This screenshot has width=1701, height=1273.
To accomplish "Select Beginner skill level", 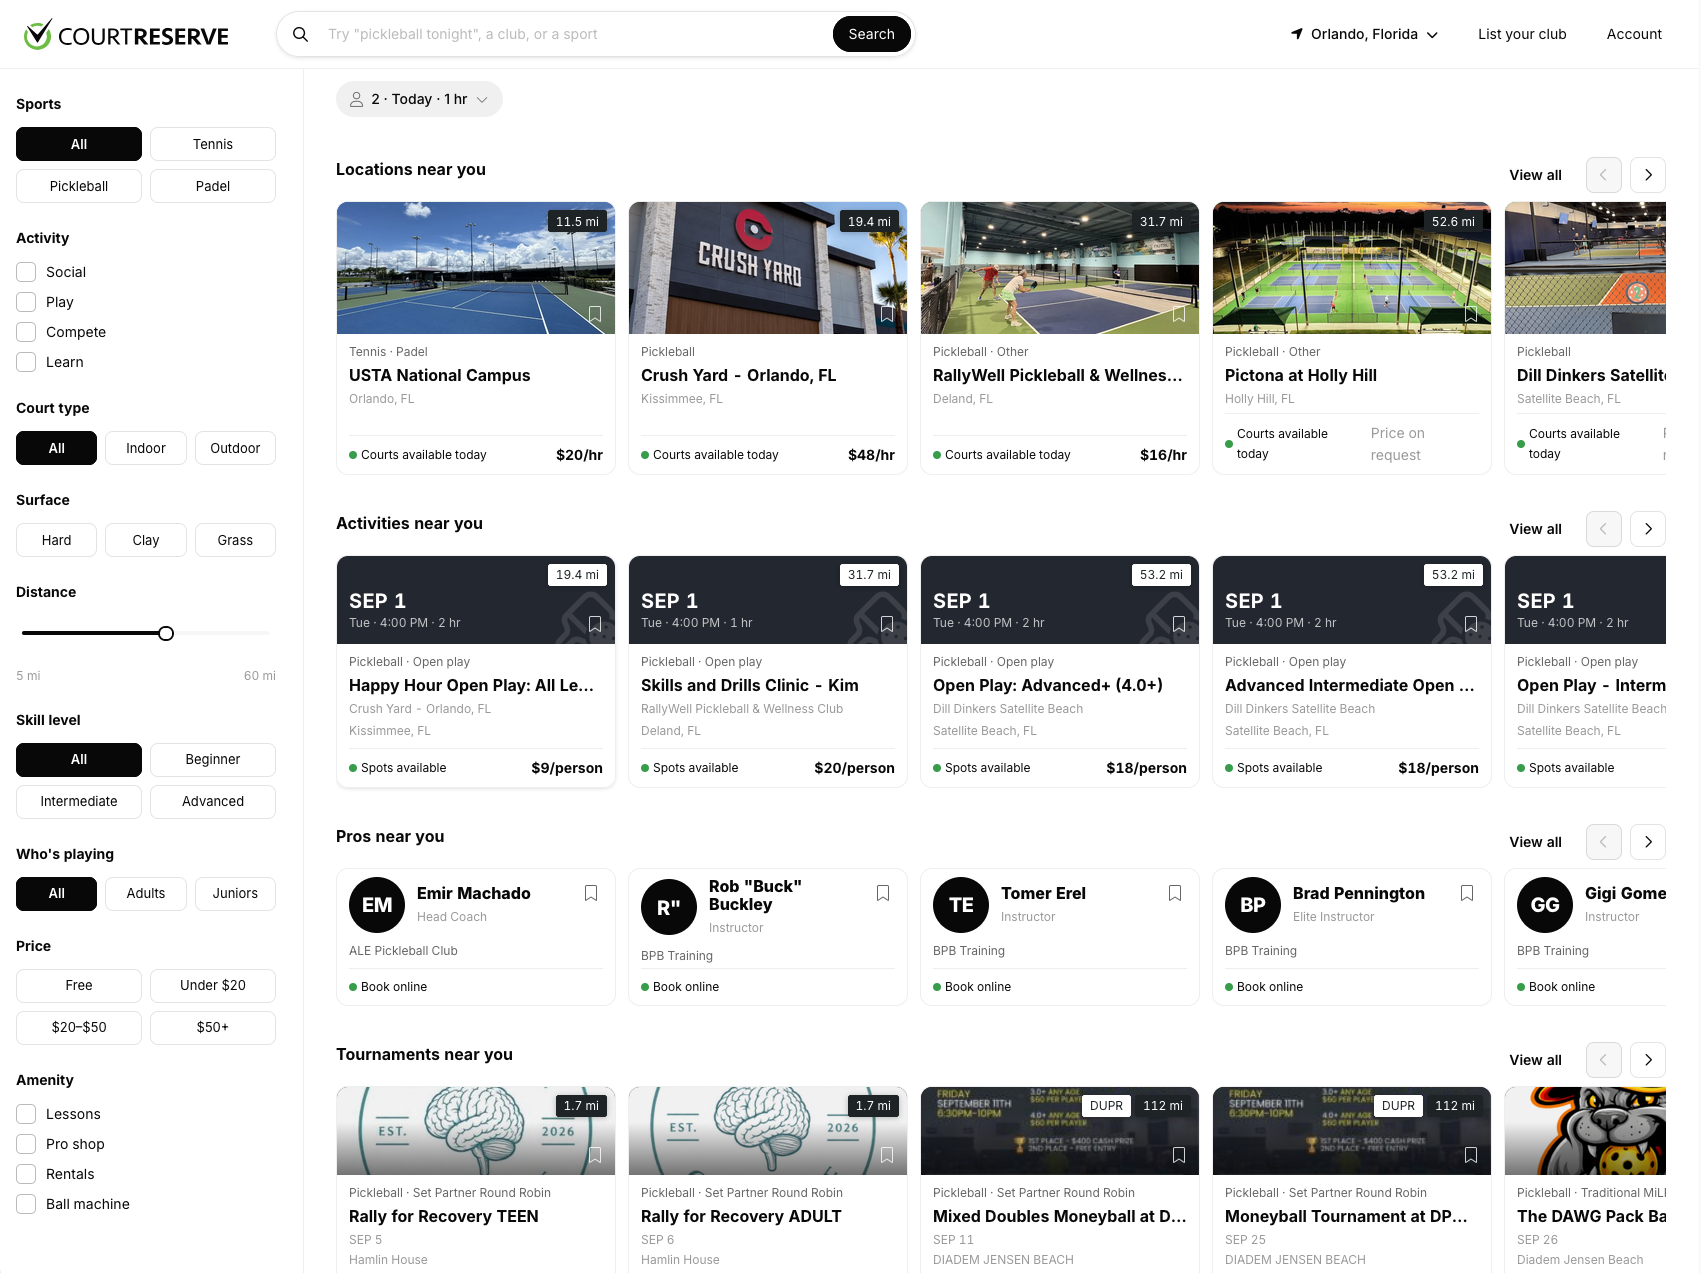I will (x=213, y=760).
